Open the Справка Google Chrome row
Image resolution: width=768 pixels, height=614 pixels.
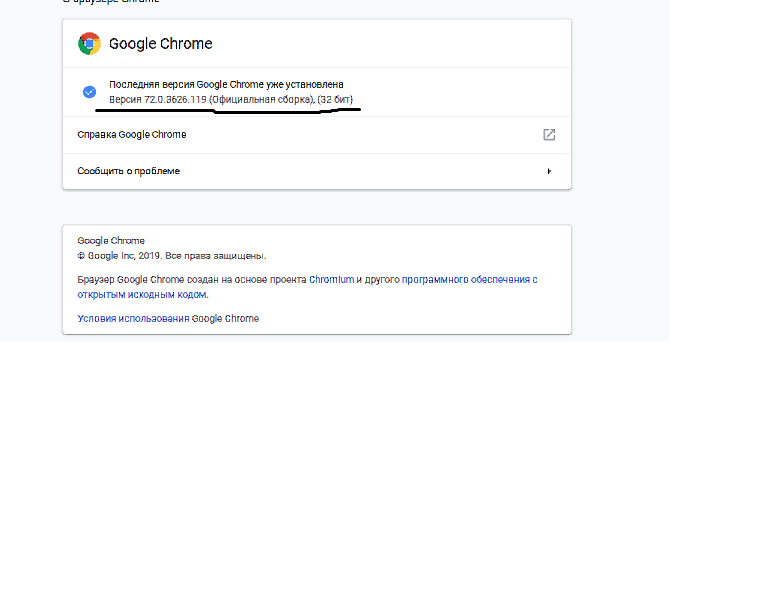(317, 135)
